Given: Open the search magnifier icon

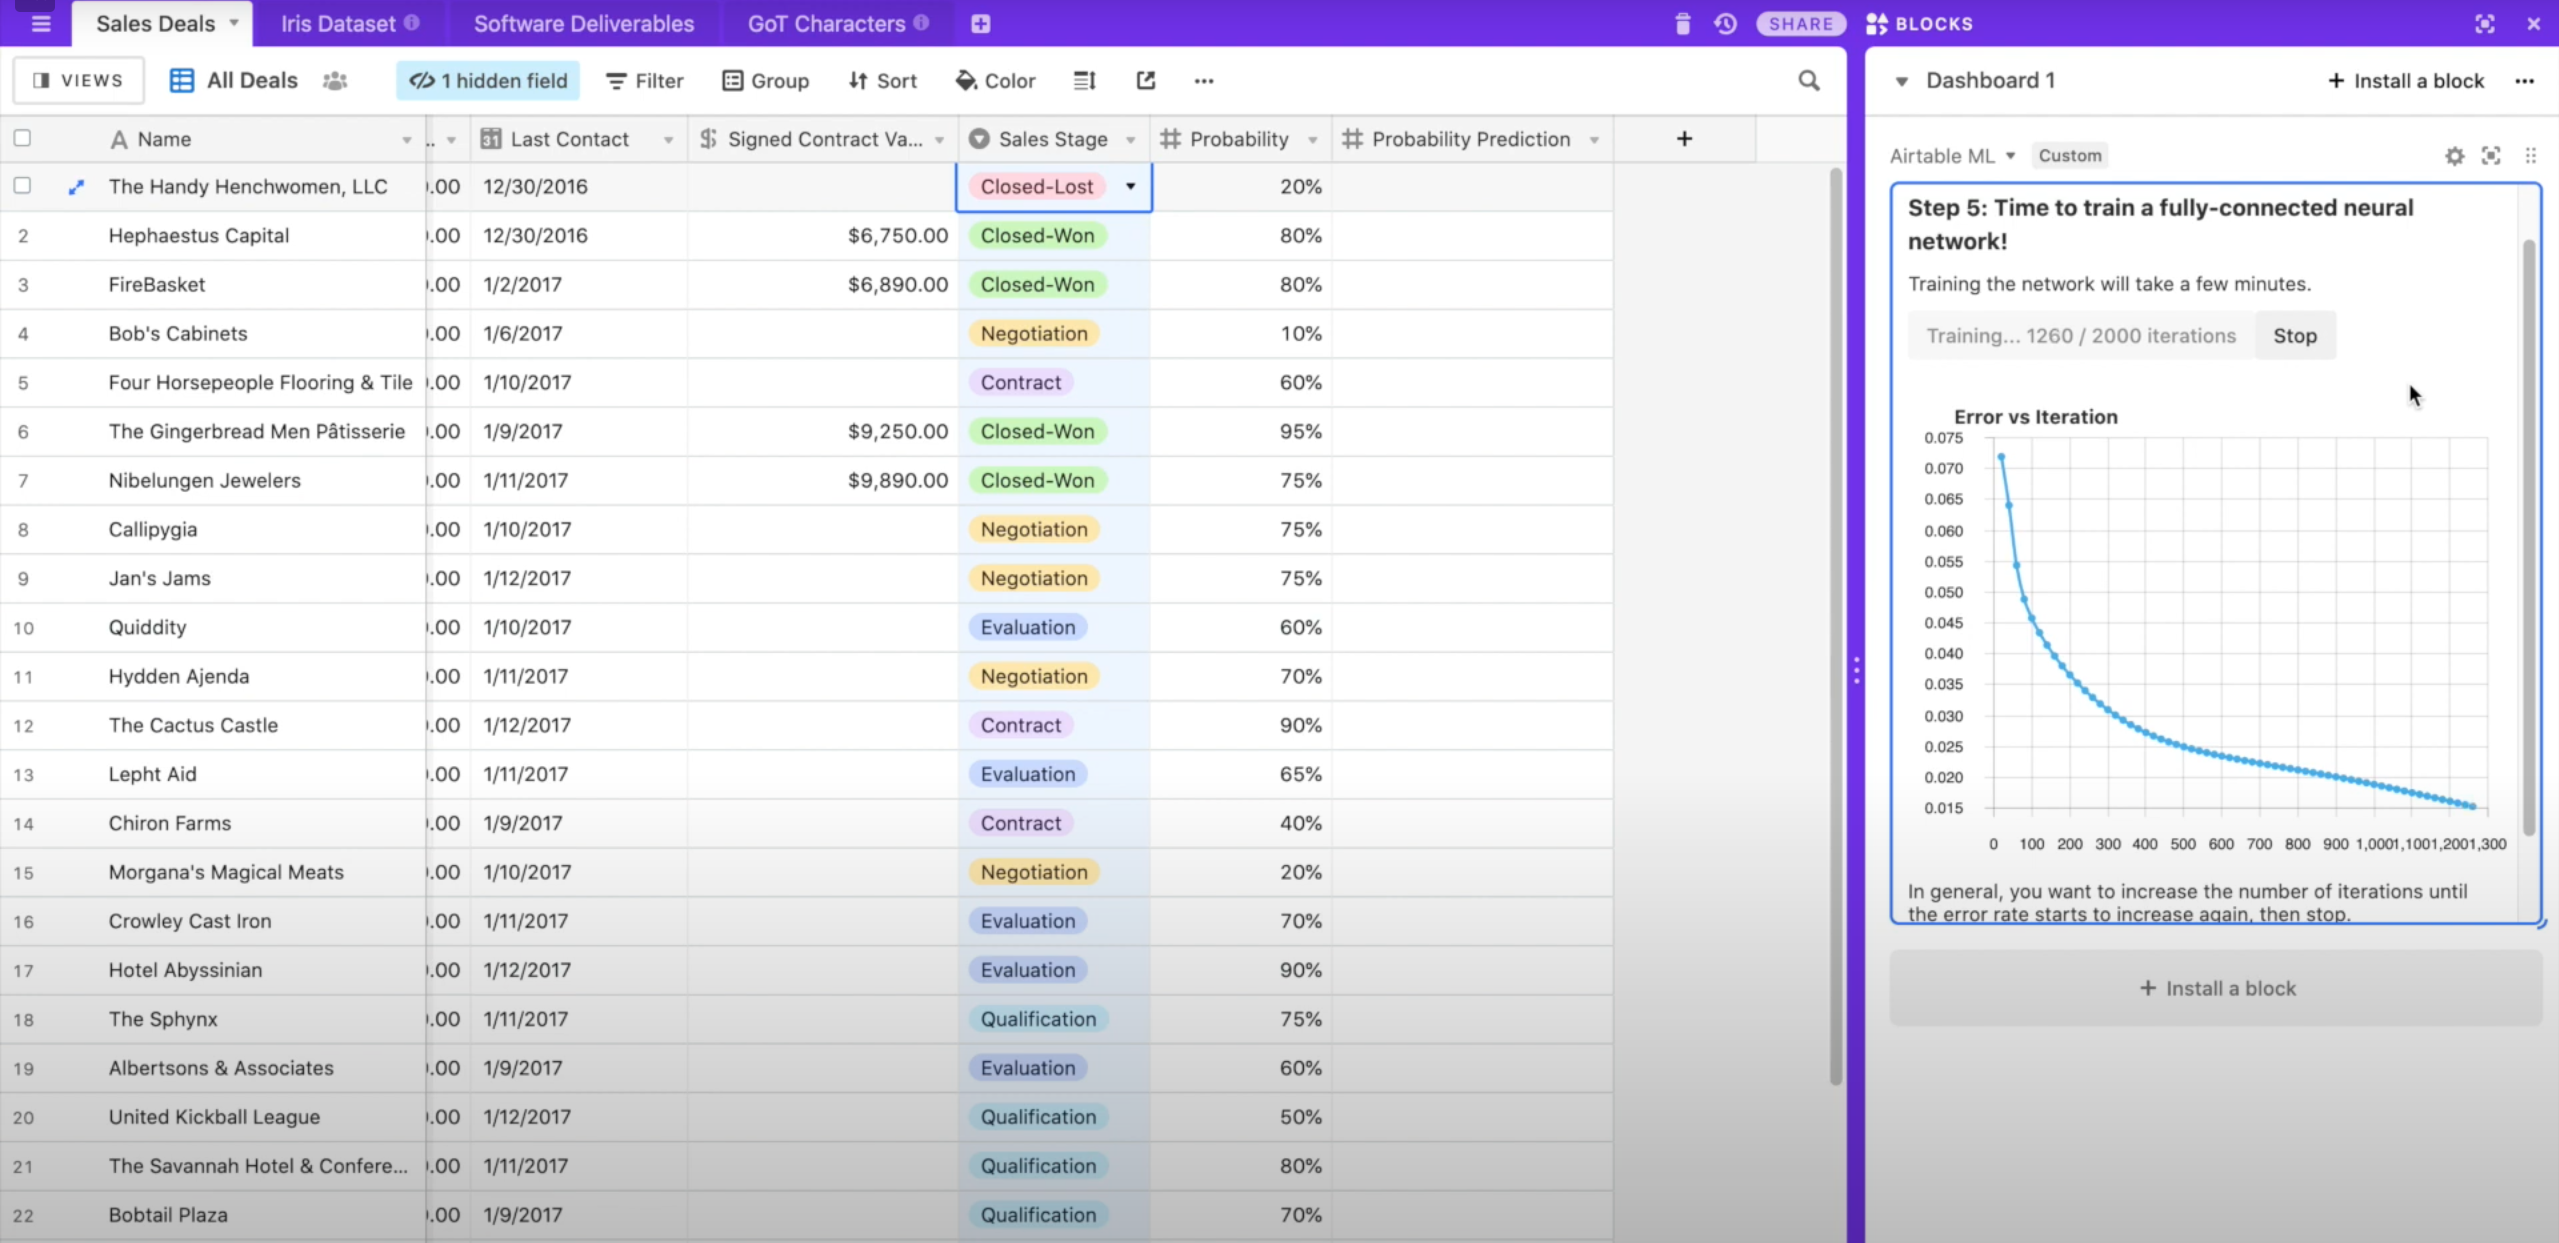Looking at the screenshot, I should coord(1808,81).
